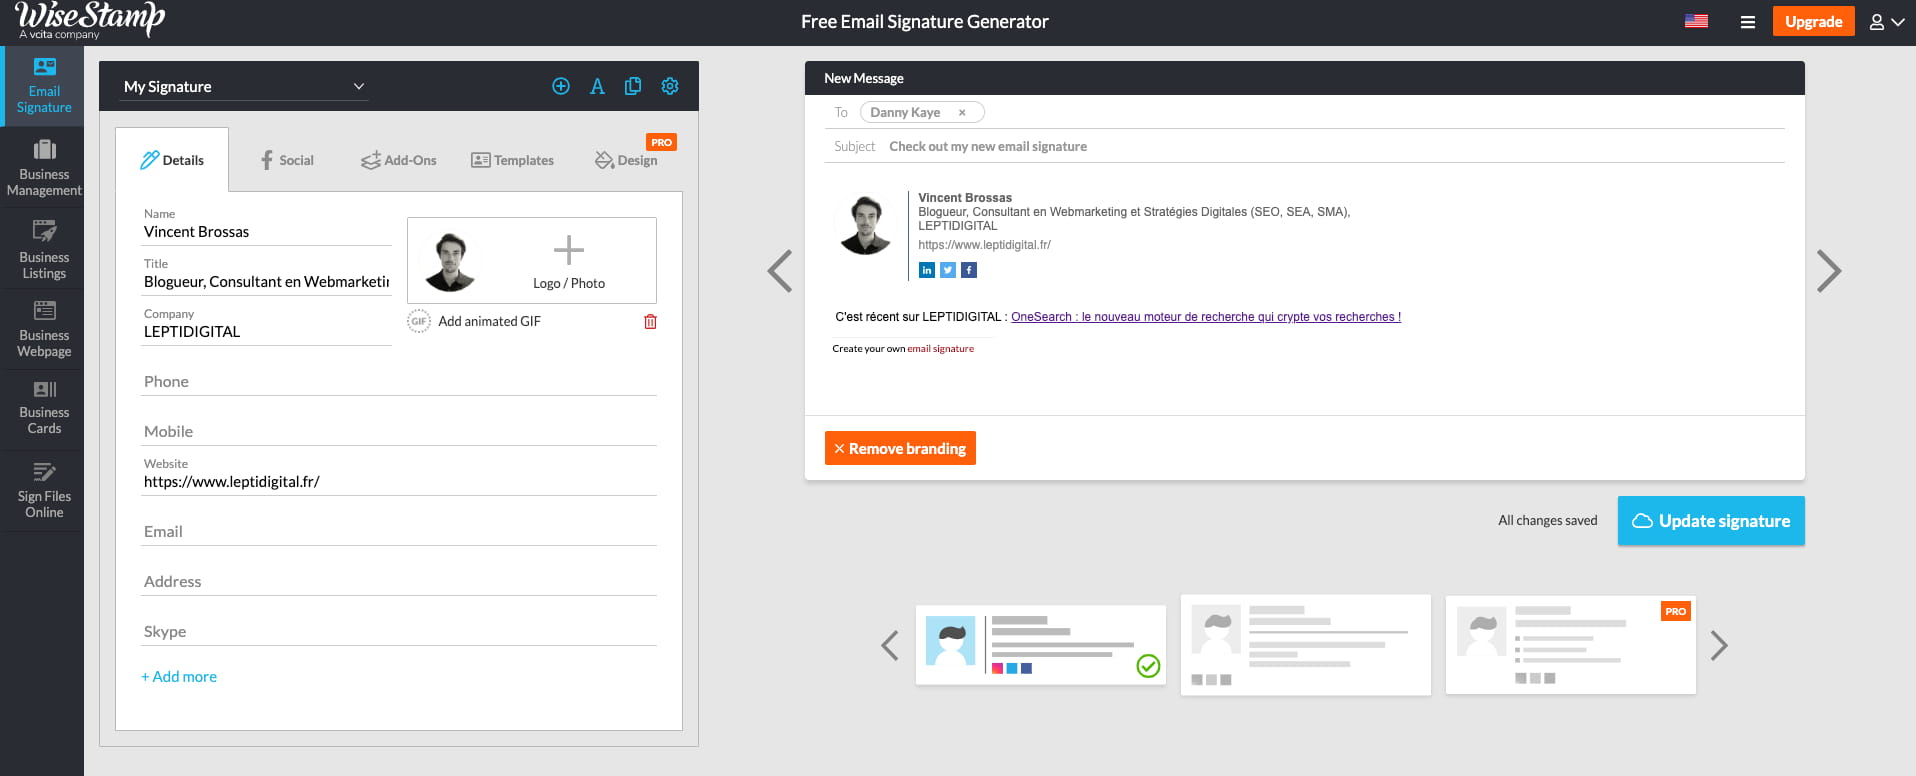
Task: Click Update signature button
Action: (1711, 521)
